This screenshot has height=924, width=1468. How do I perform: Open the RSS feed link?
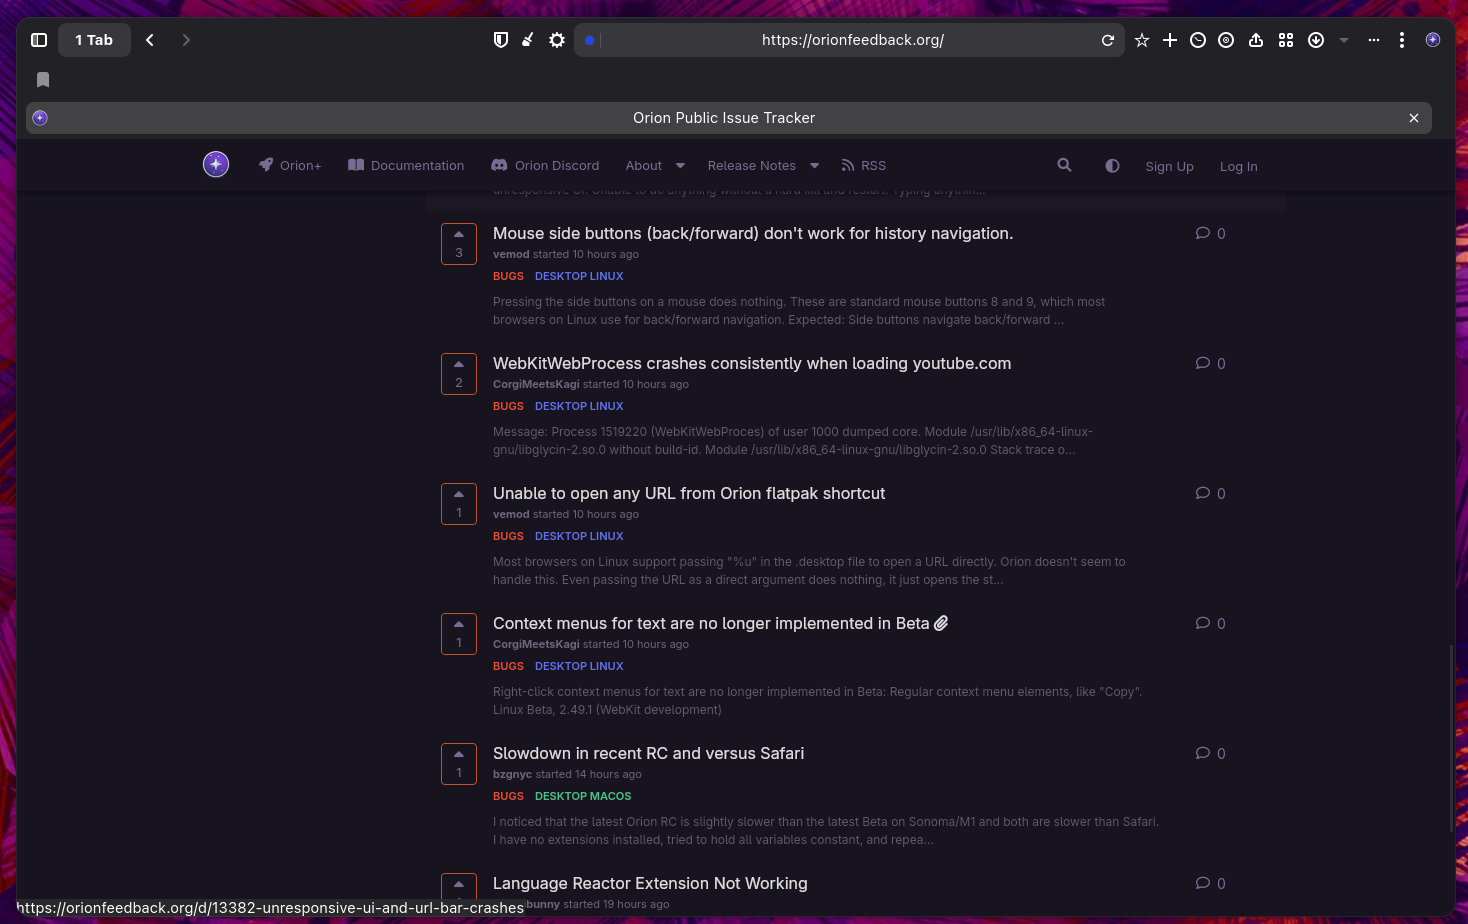coord(863,166)
